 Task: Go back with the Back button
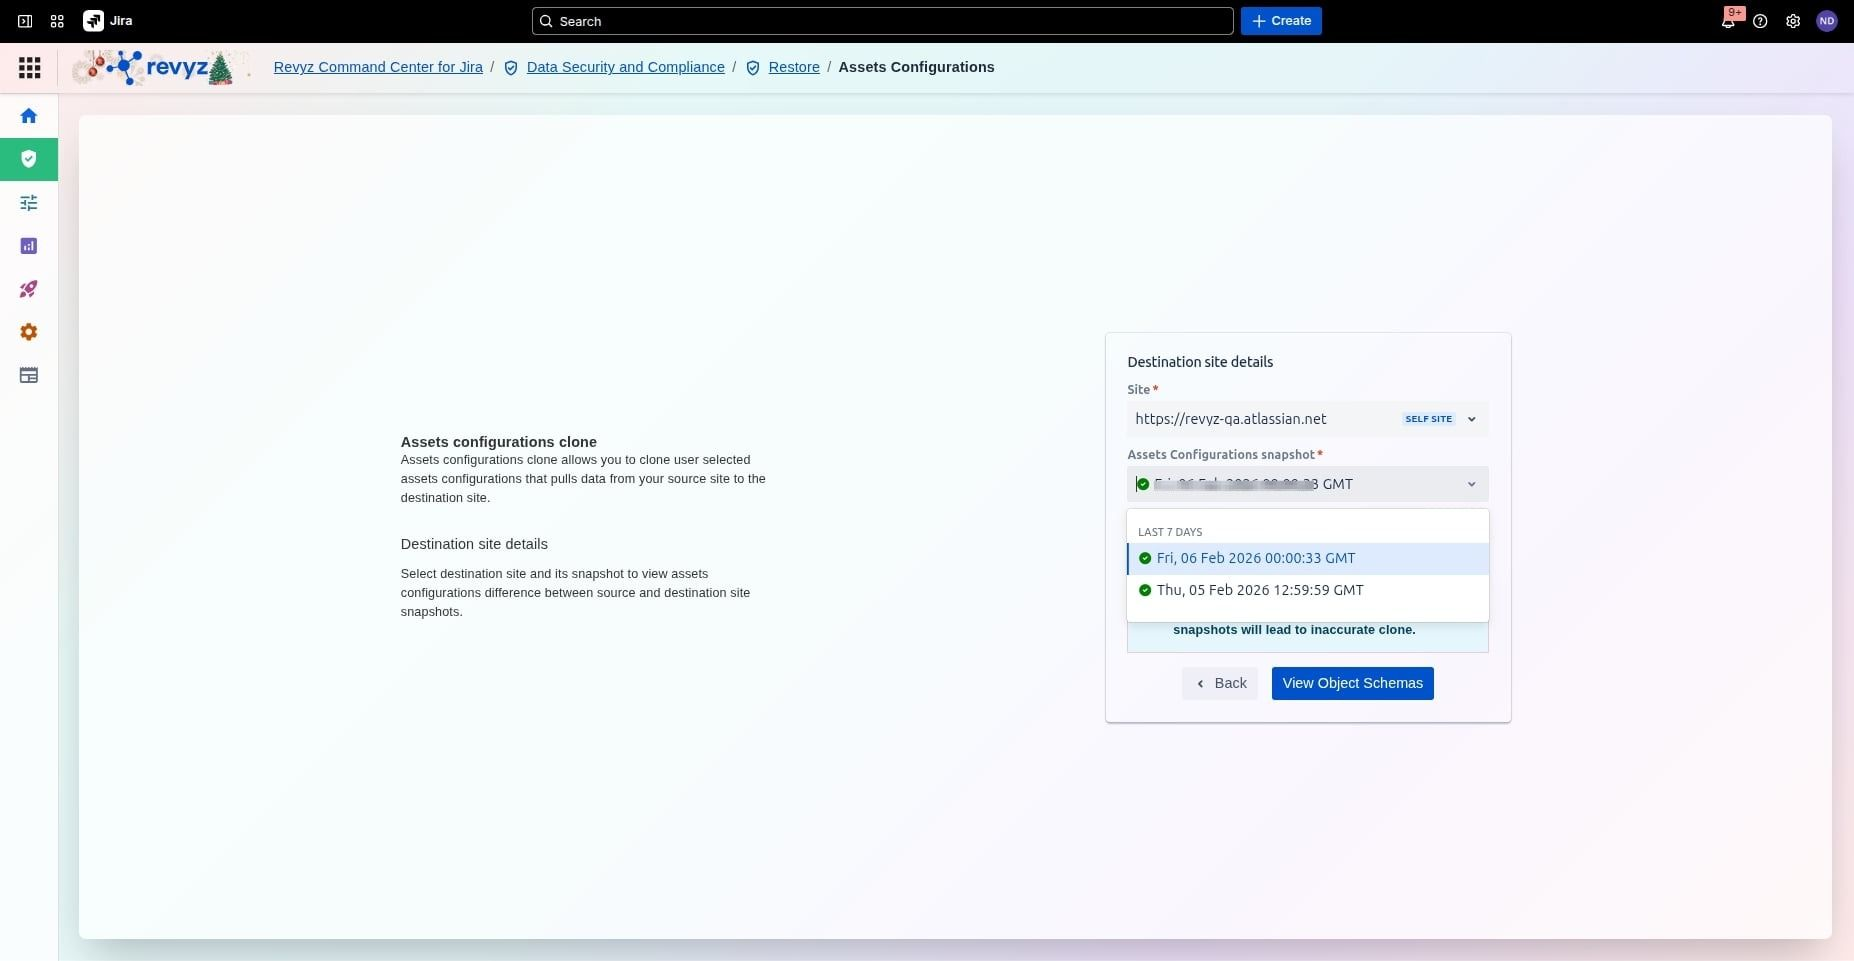pyautogui.click(x=1220, y=683)
